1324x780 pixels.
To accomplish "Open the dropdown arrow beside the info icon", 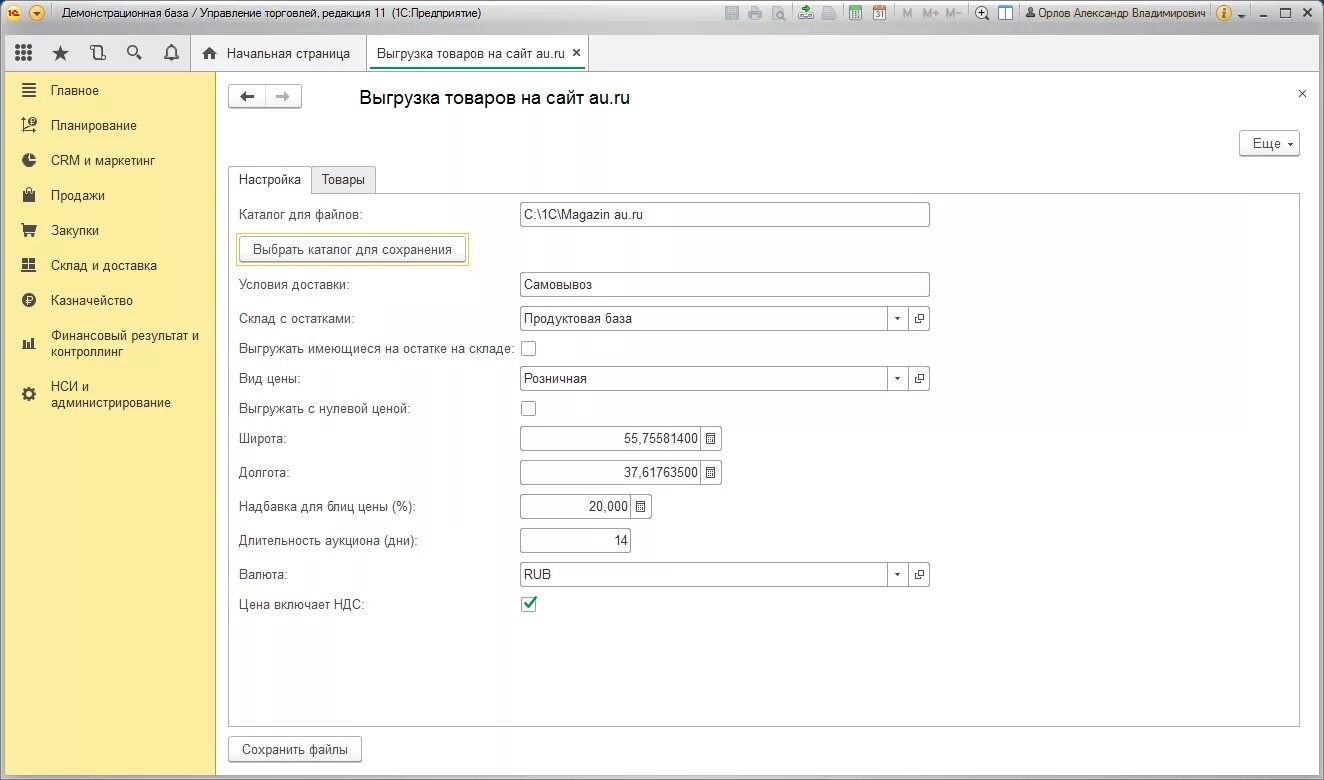I will click(1241, 14).
